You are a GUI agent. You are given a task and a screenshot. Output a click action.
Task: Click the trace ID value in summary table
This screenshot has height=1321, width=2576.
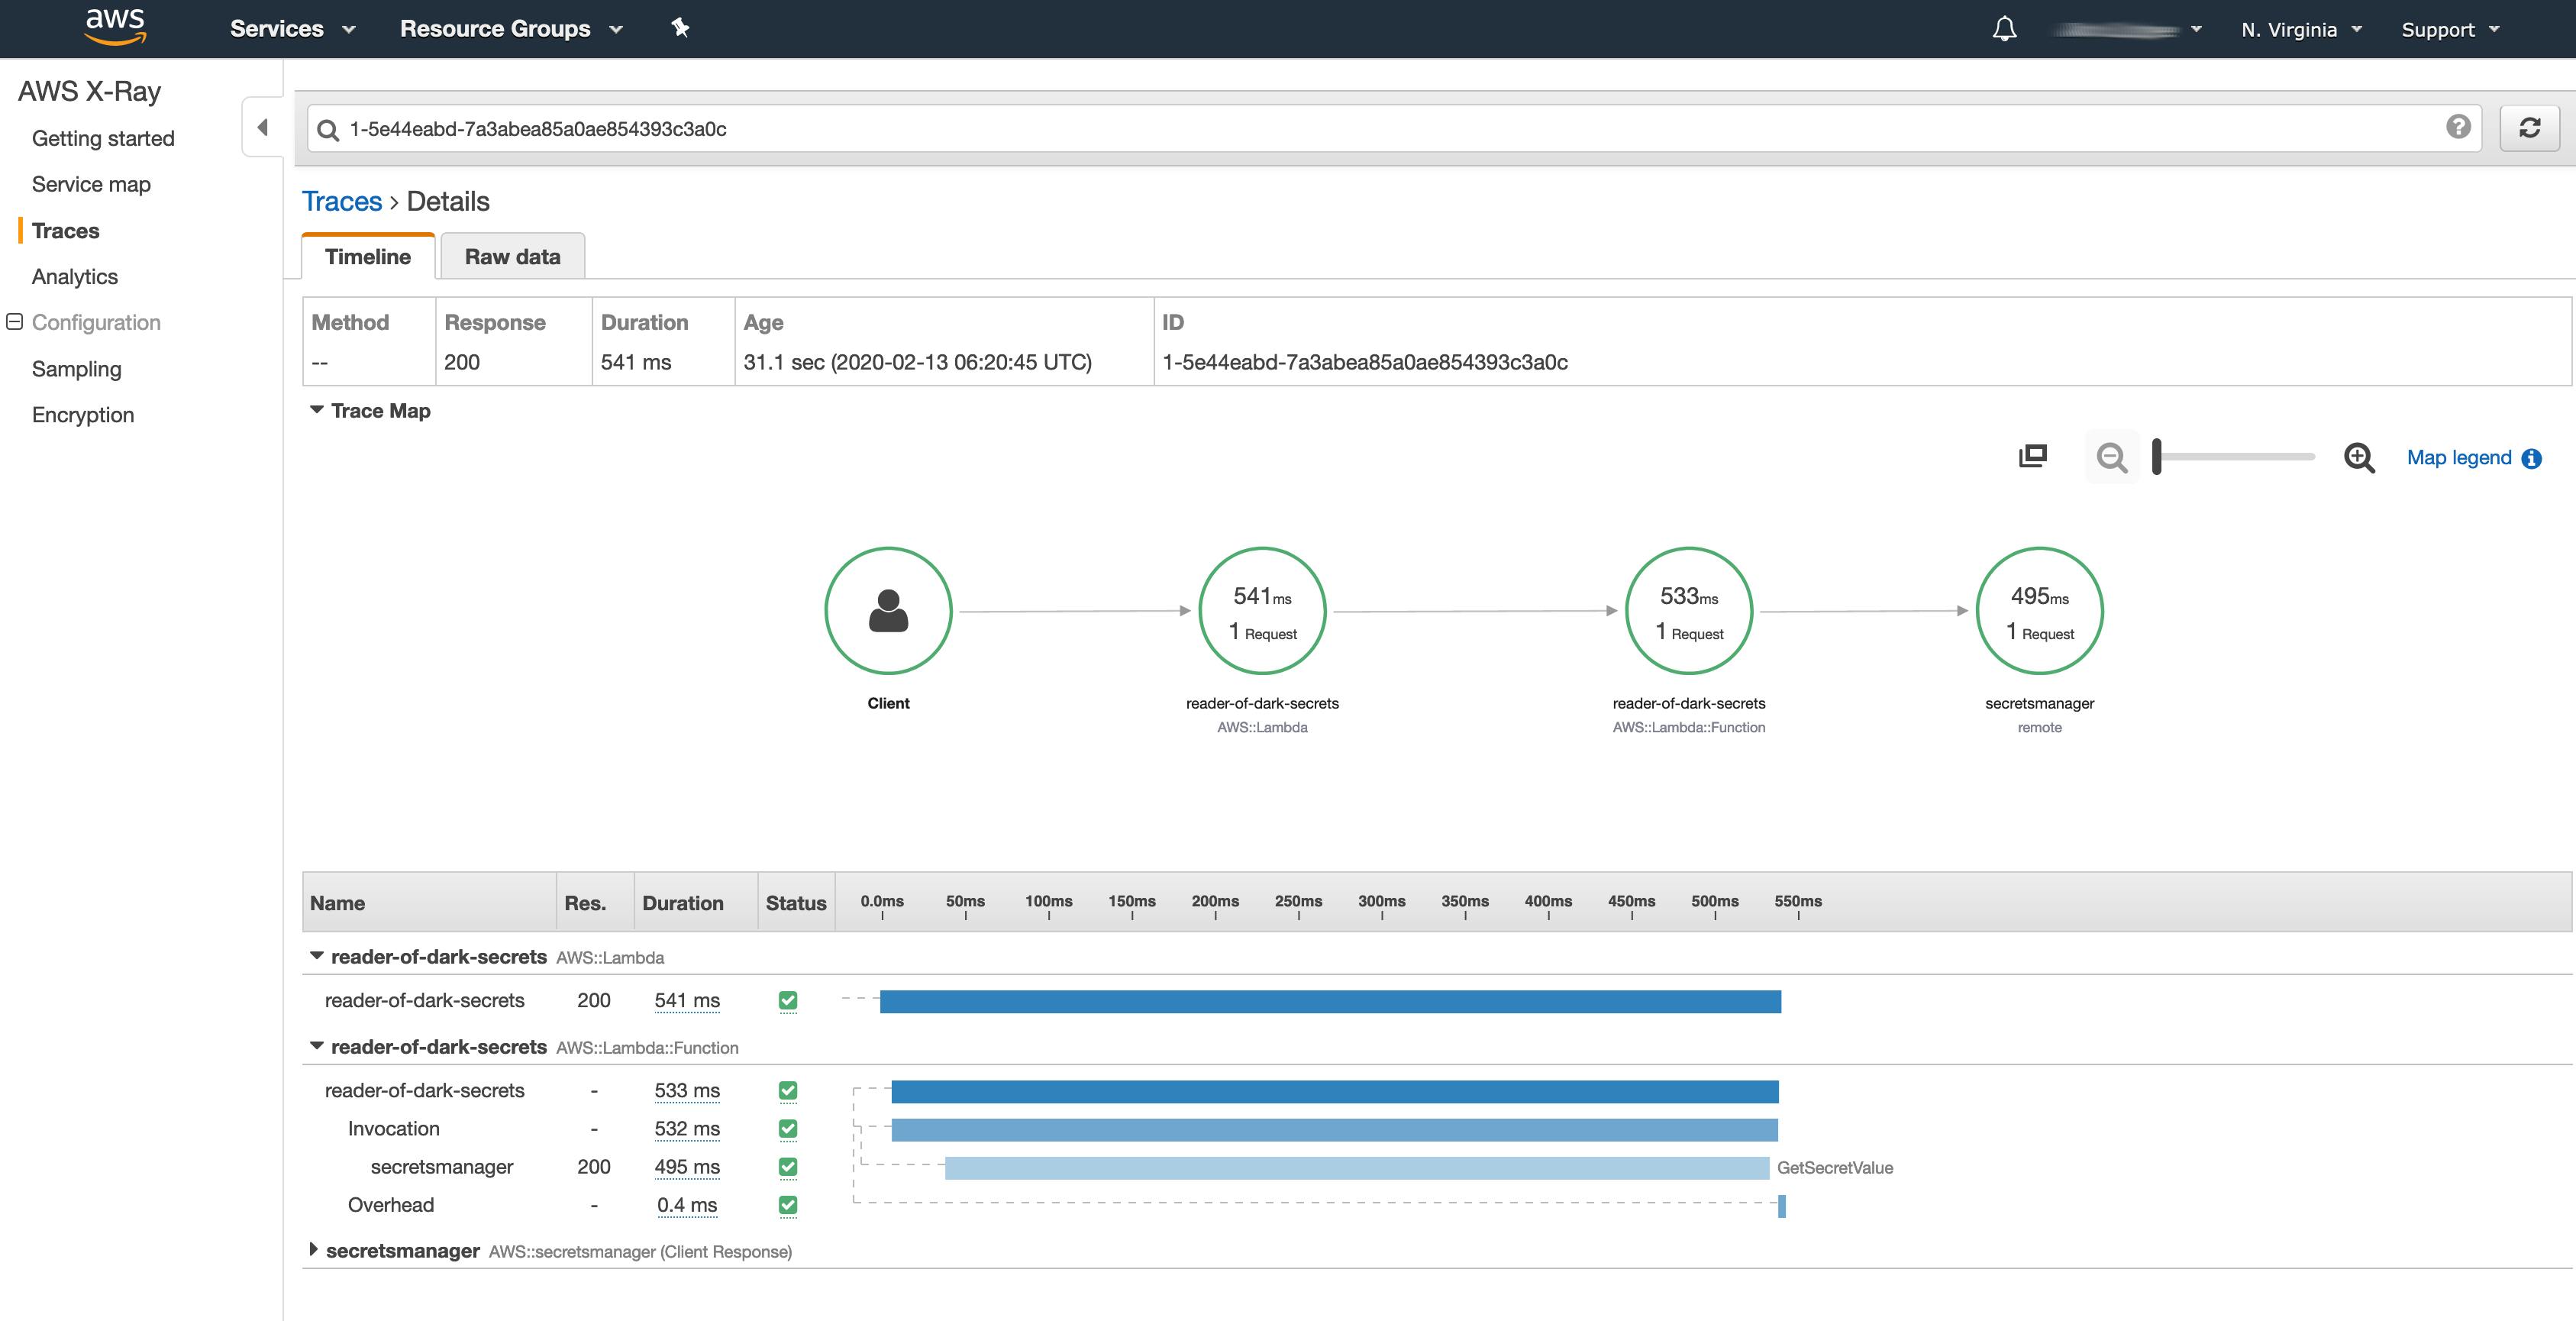pyautogui.click(x=1364, y=362)
